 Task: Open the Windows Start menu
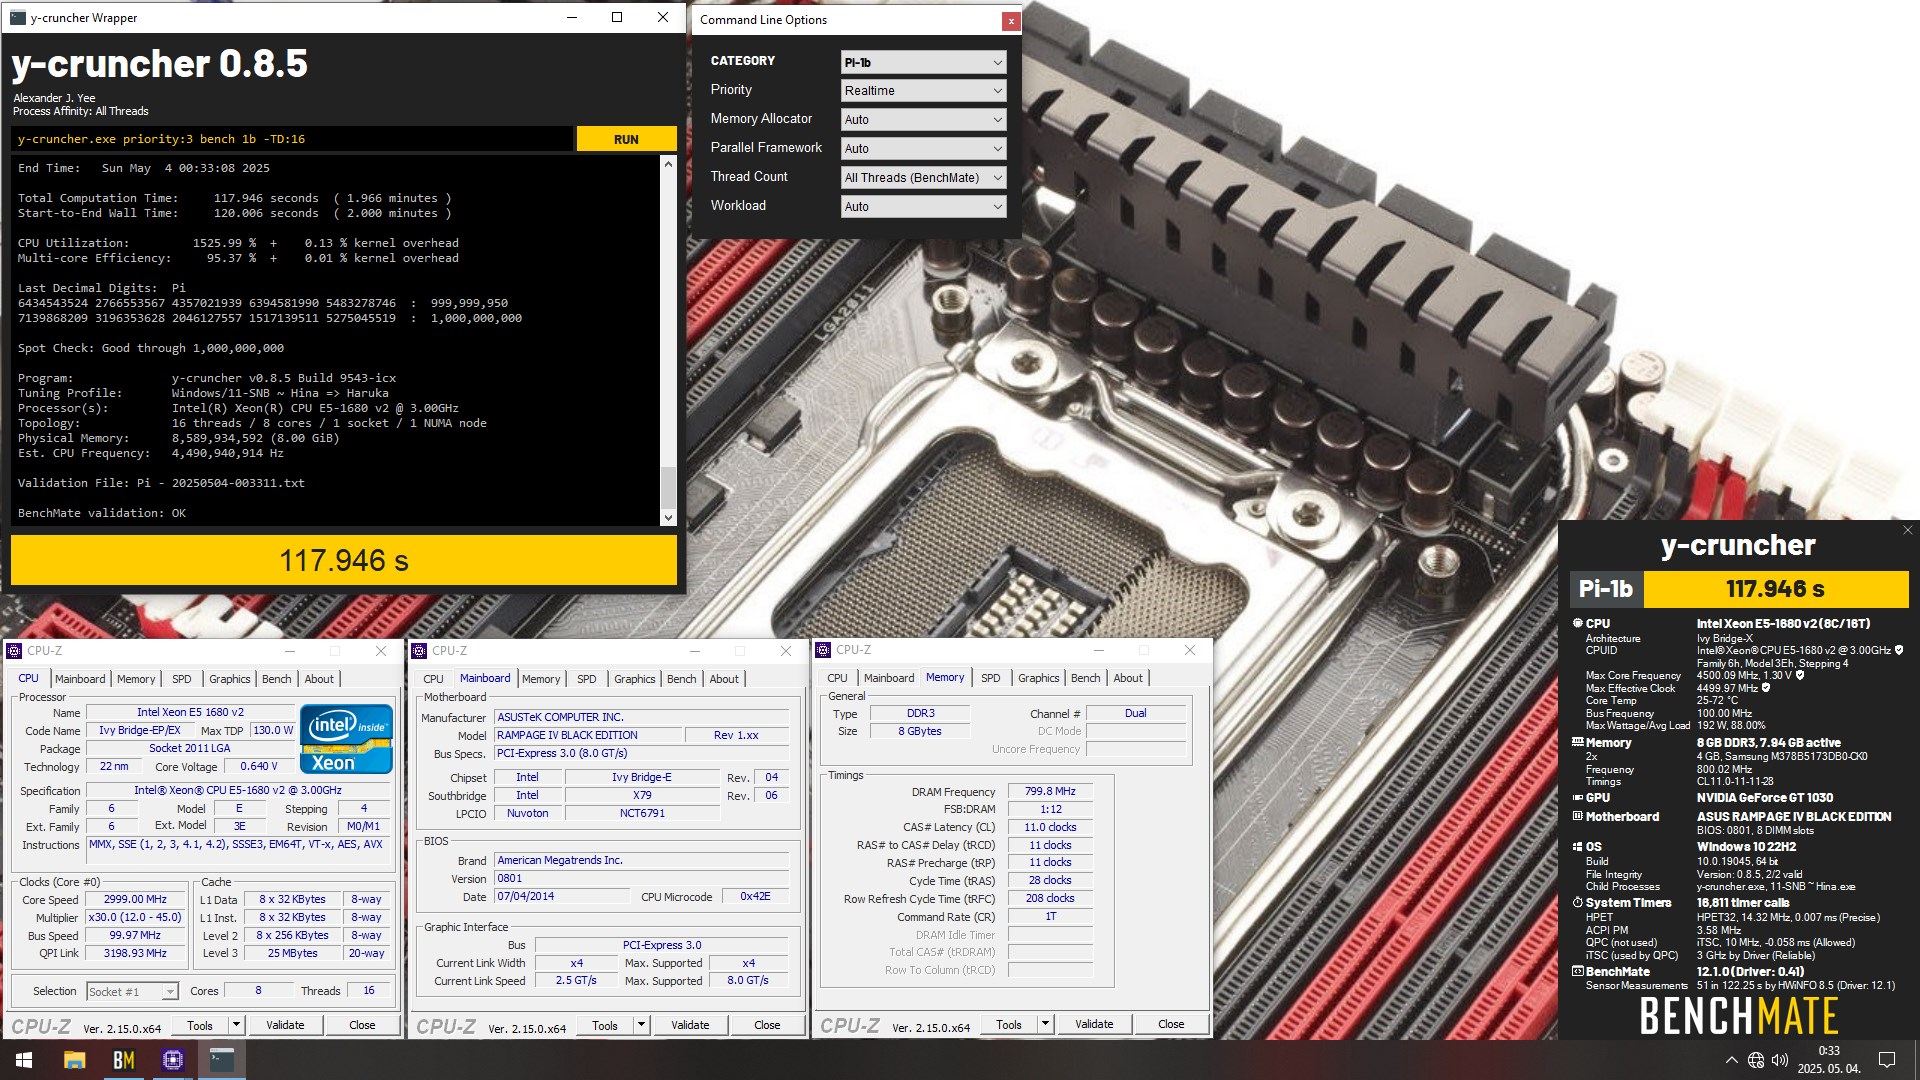coord(24,1060)
